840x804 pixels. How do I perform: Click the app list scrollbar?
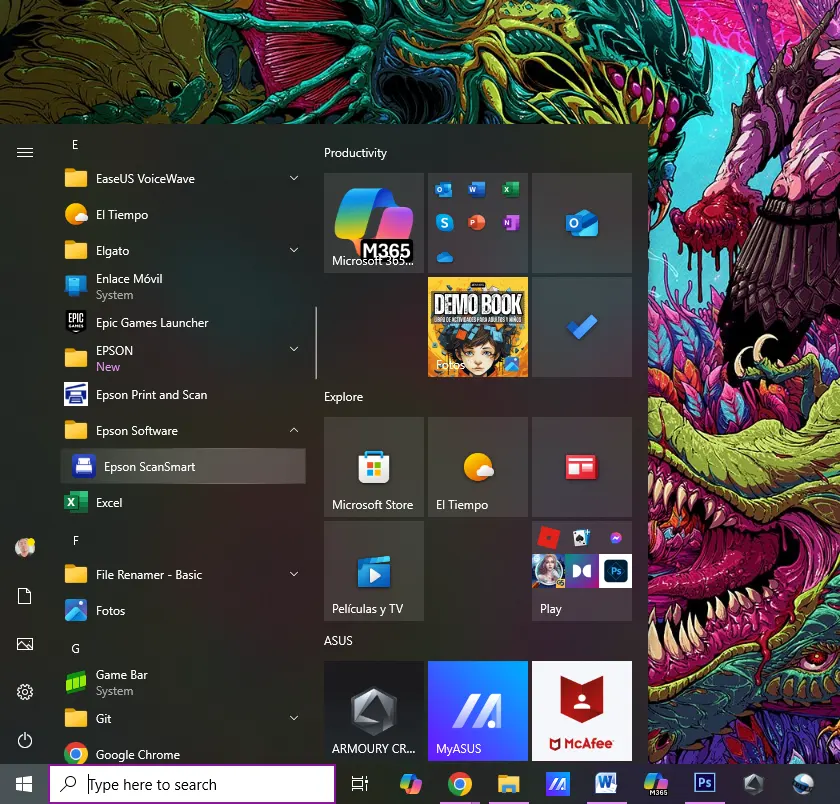316,343
